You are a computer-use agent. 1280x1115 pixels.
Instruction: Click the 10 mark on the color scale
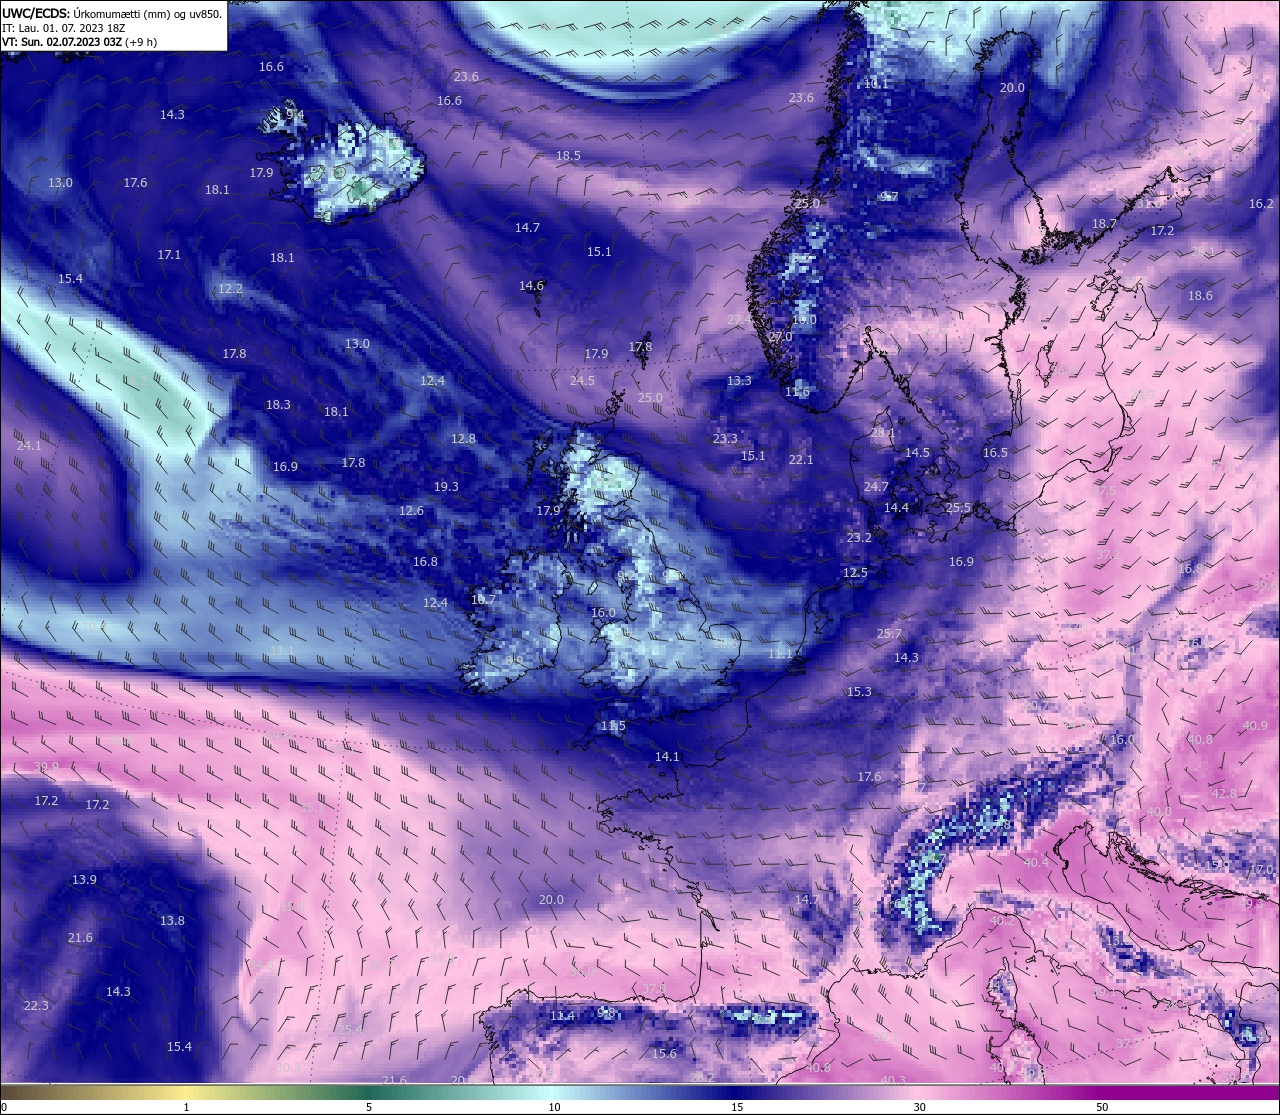click(x=554, y=1107)
